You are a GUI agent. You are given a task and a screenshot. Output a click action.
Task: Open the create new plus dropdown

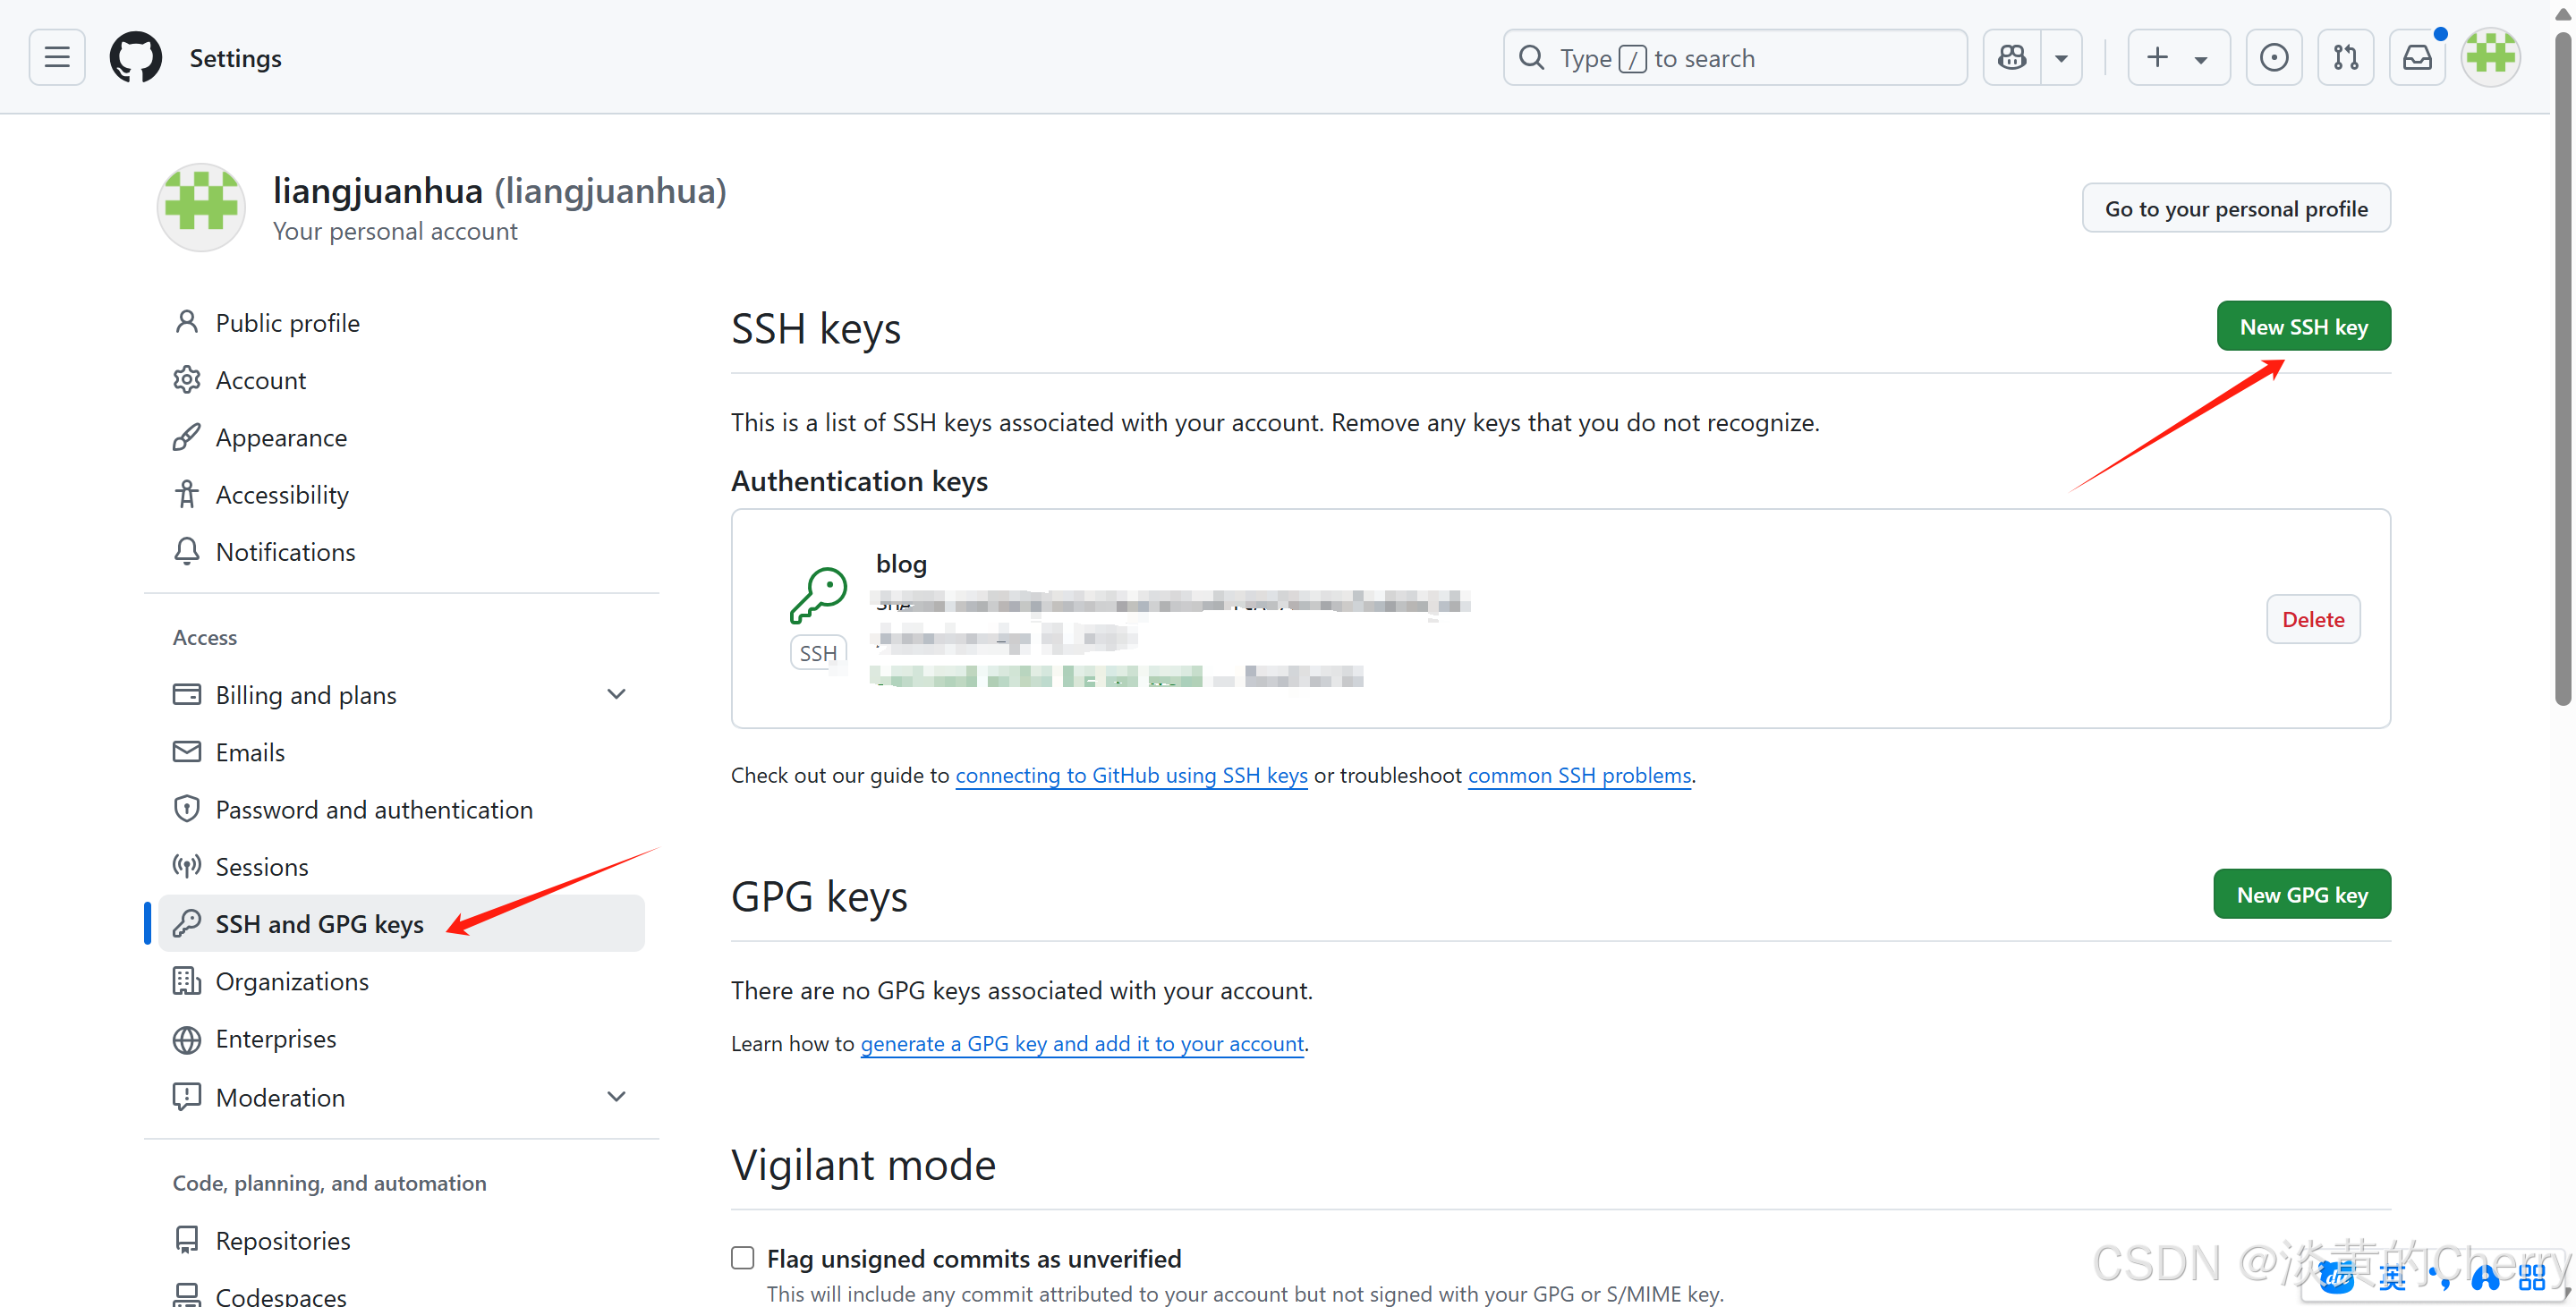(2178, 57)
